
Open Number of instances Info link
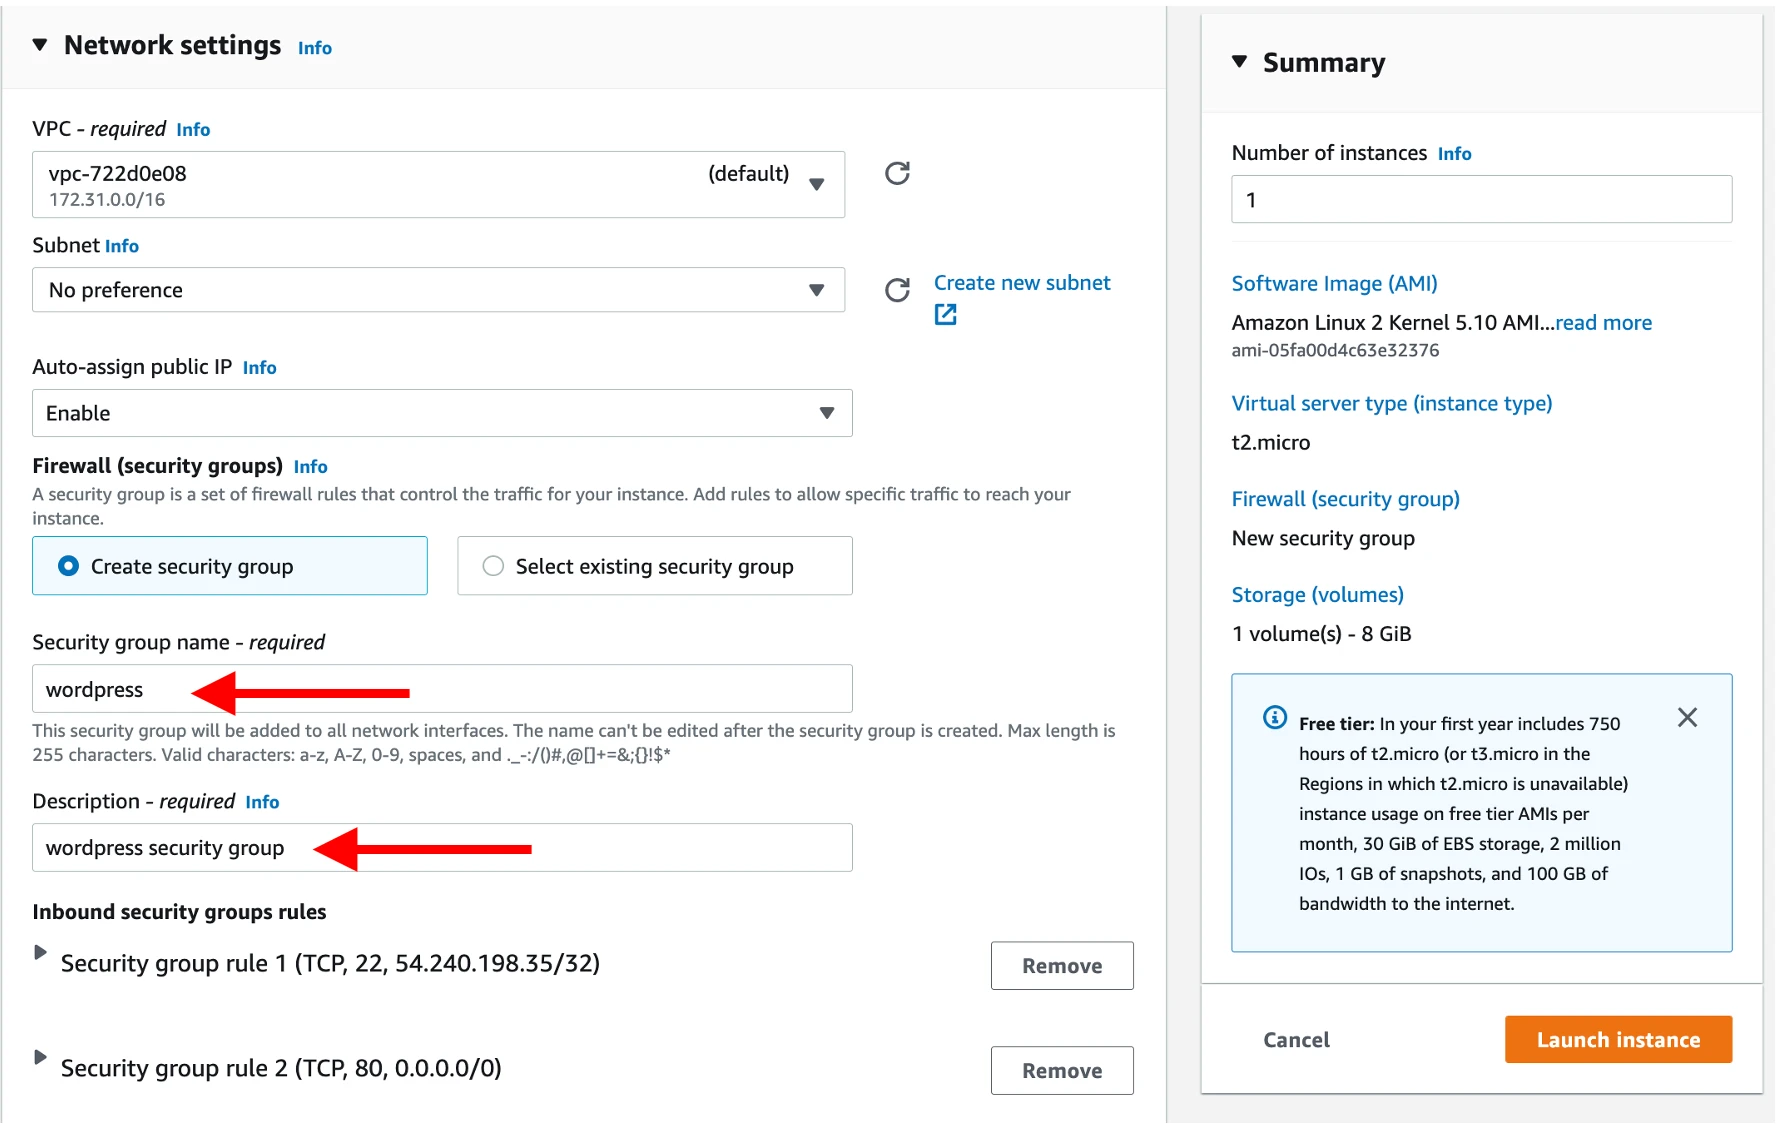pos(1455,154)
